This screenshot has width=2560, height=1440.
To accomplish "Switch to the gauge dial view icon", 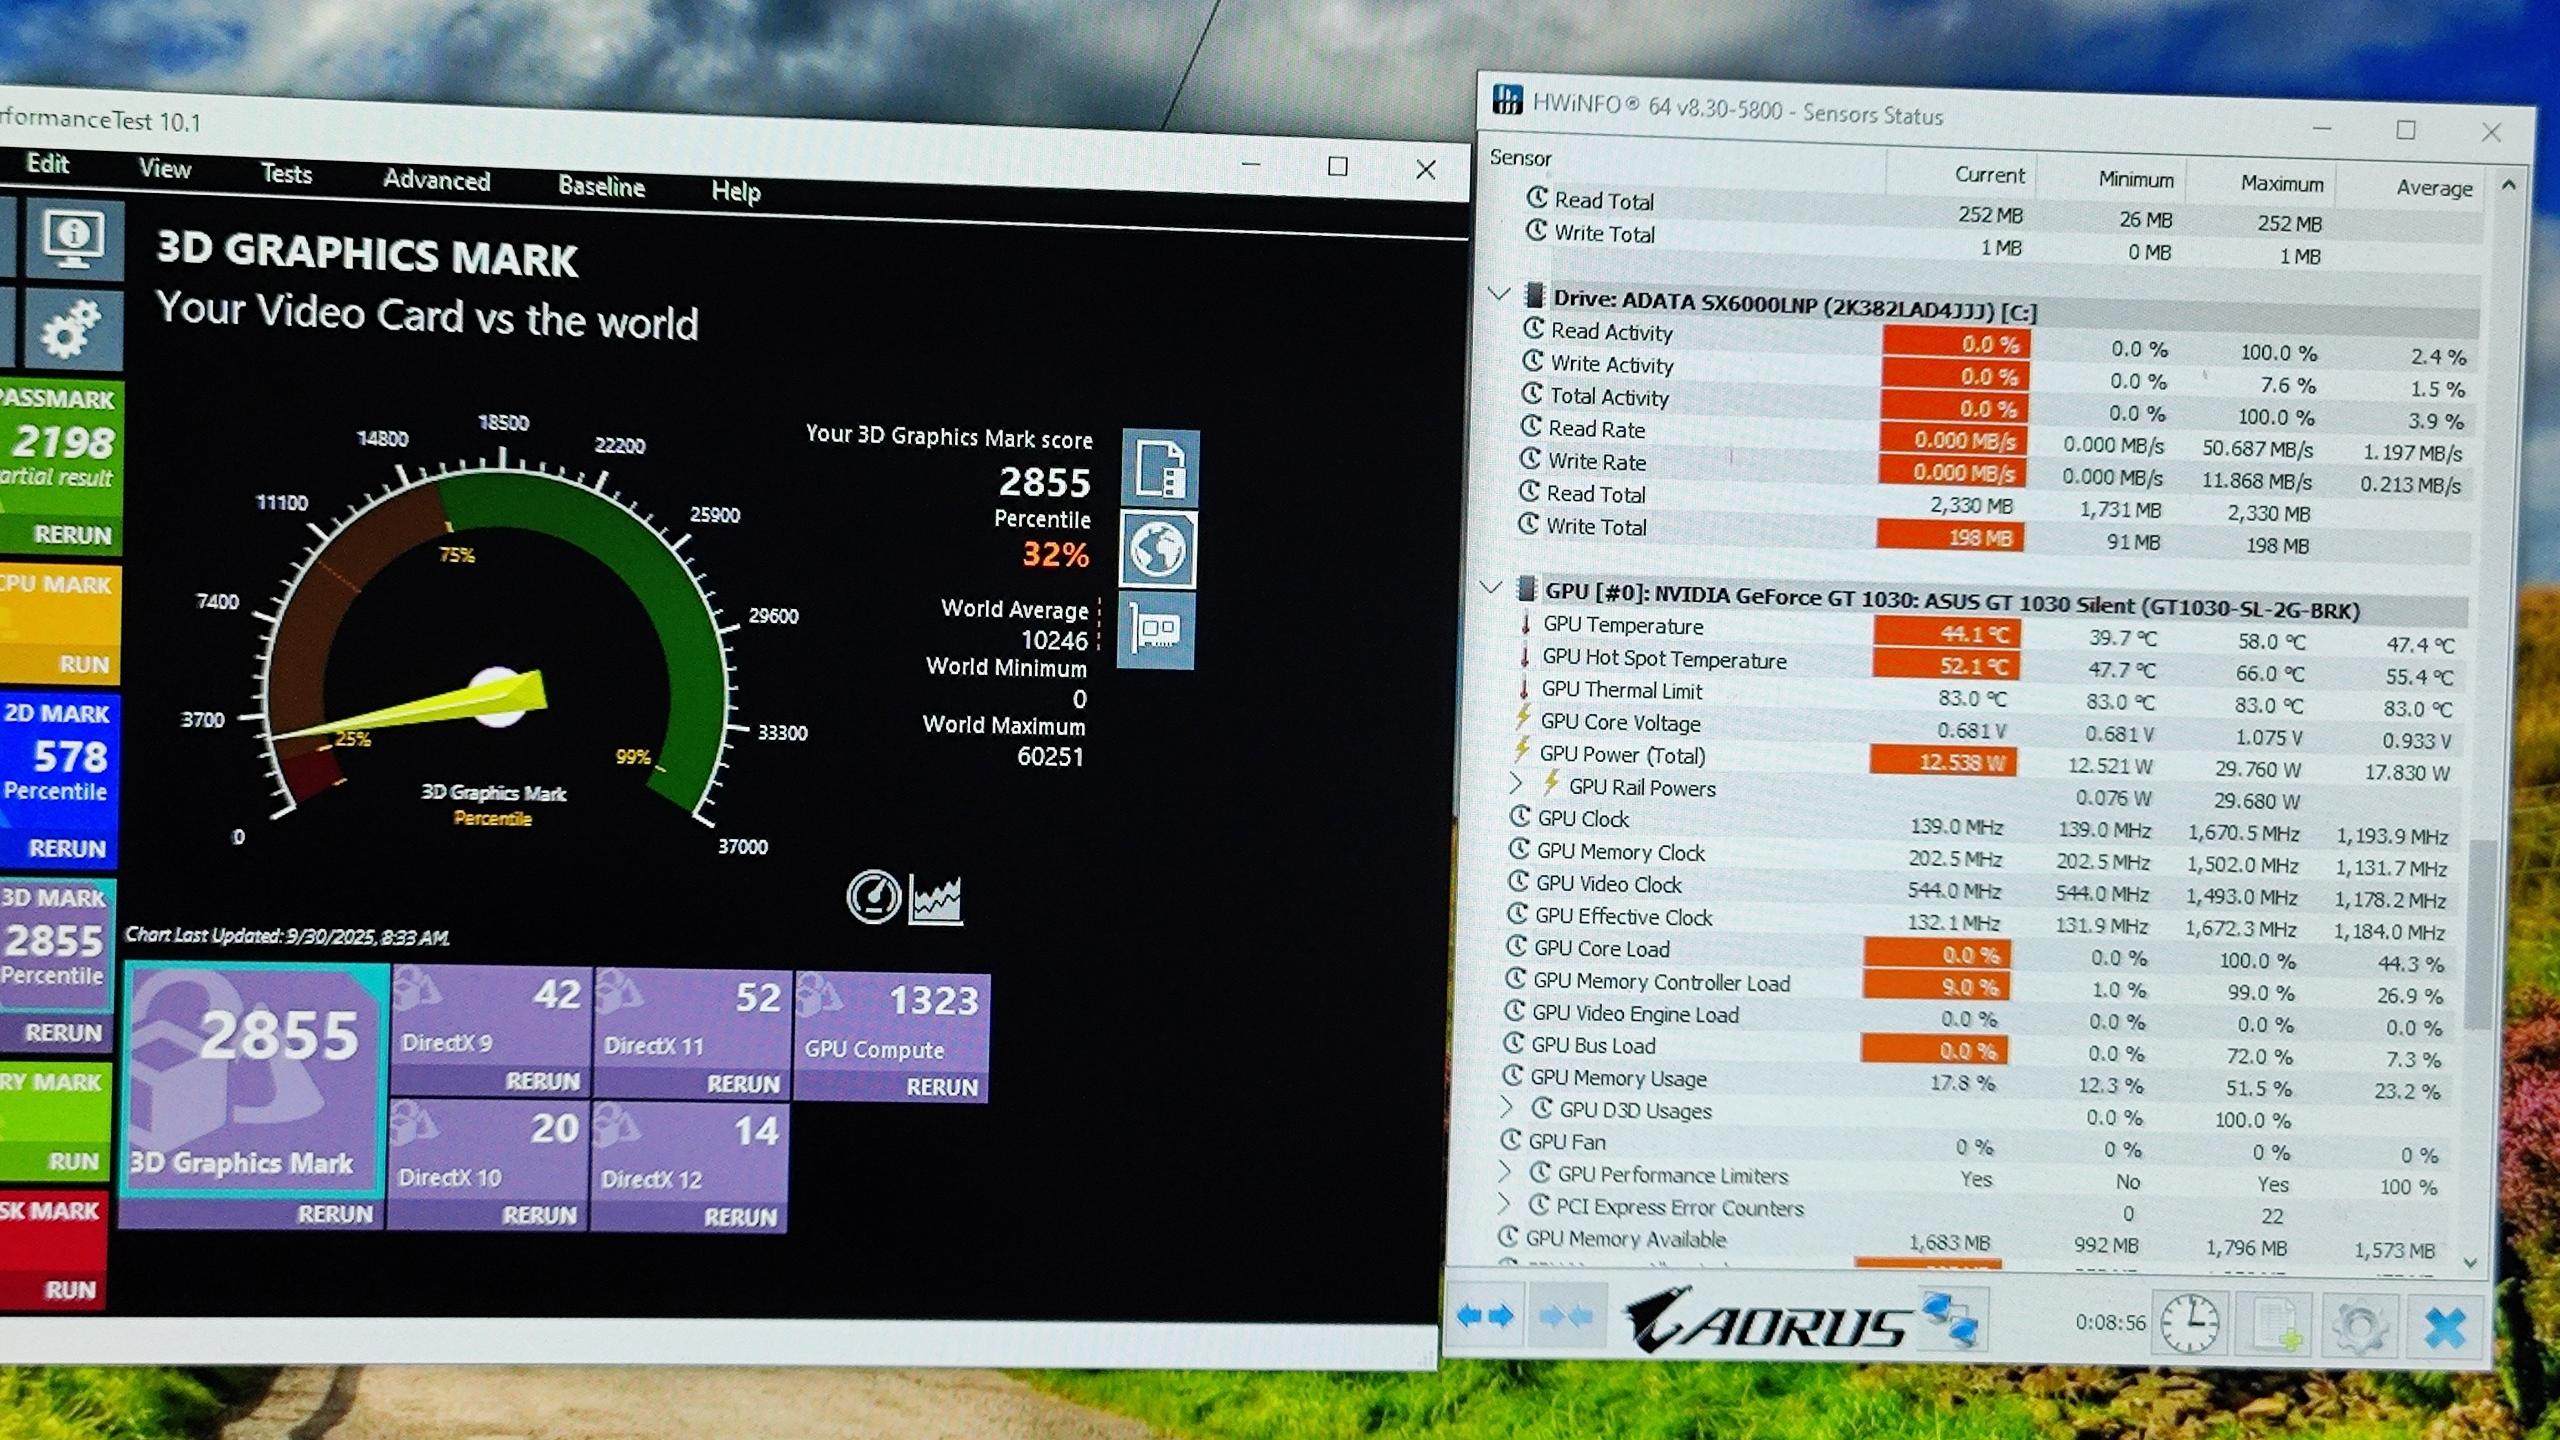I will [873, 897].
